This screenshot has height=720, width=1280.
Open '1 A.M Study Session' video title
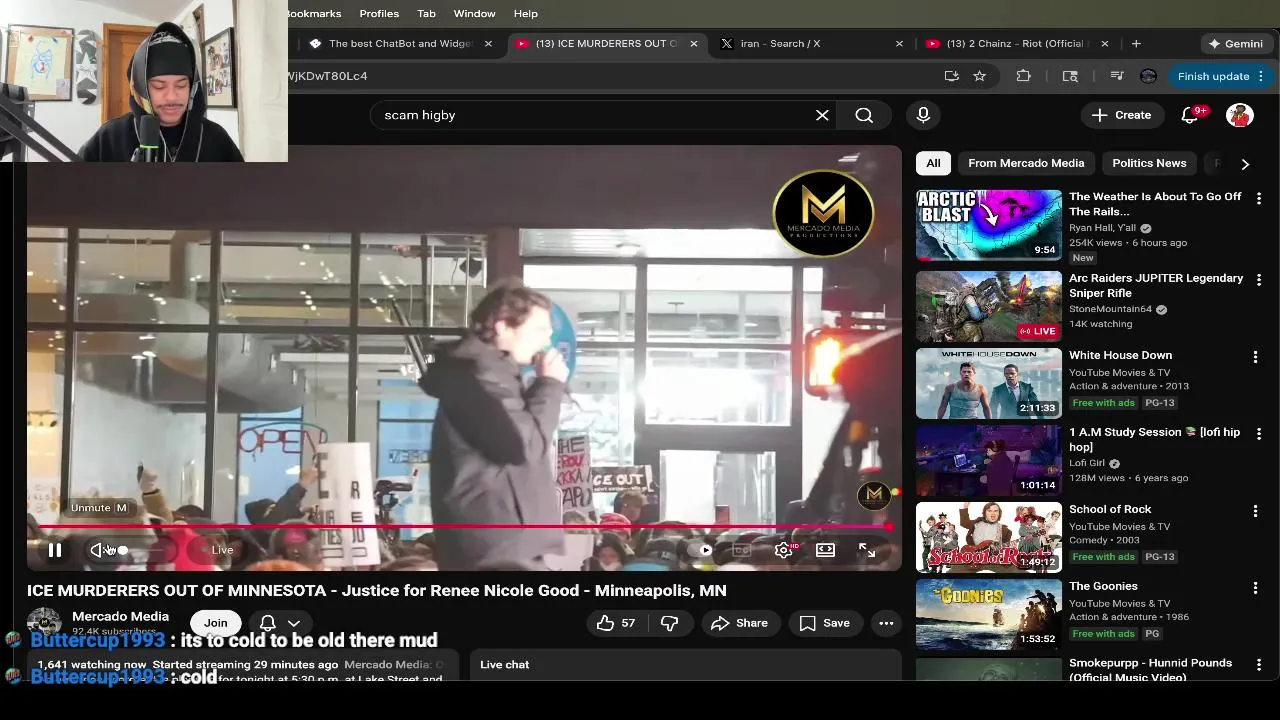tap(1154, 439)
